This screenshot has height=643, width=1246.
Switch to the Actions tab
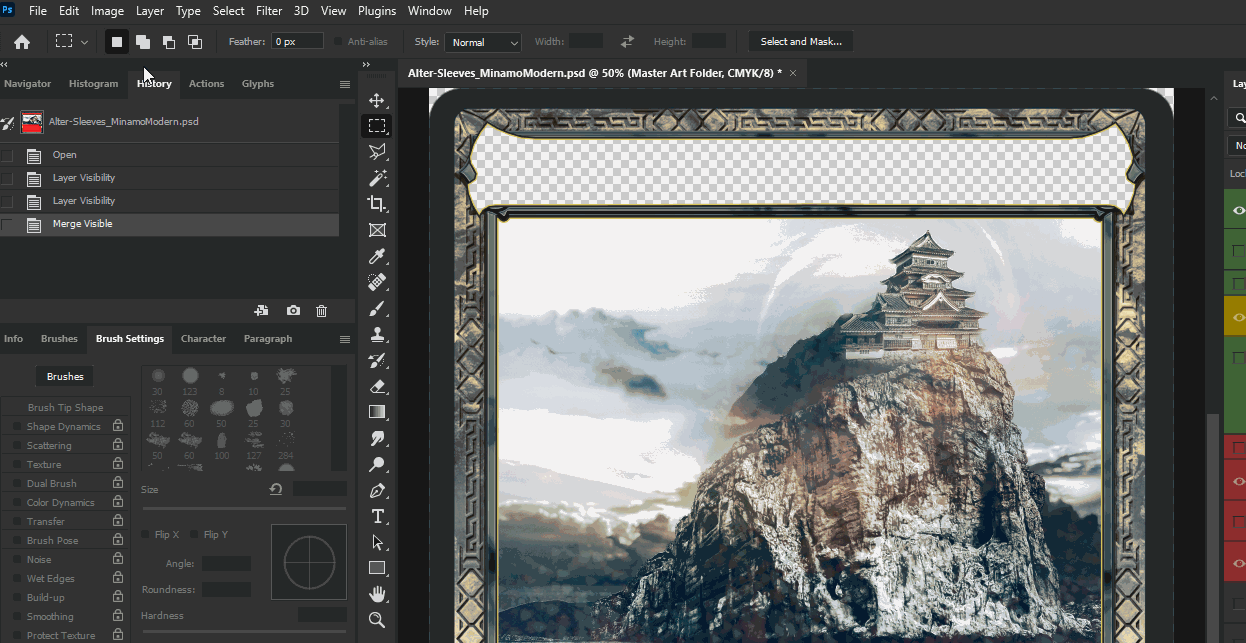(x=206, y=84)
